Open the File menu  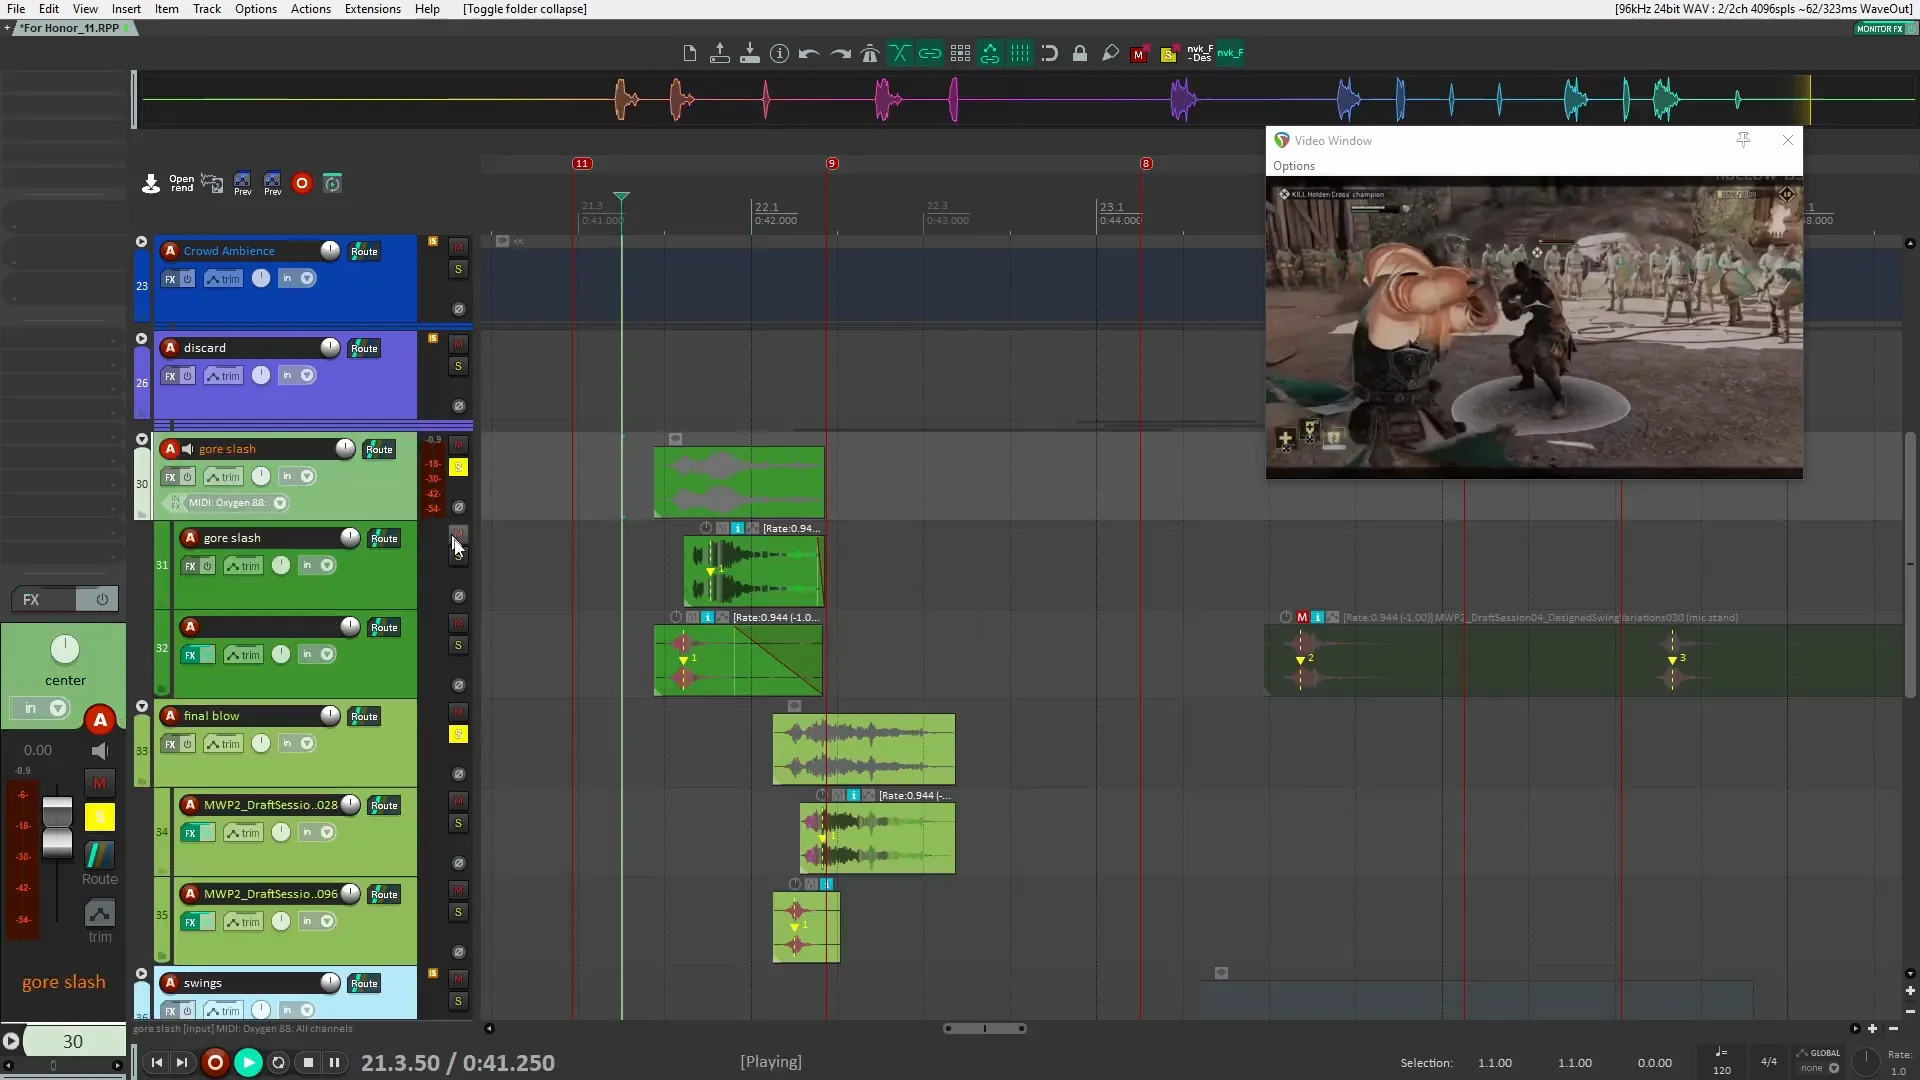[16, 9]
